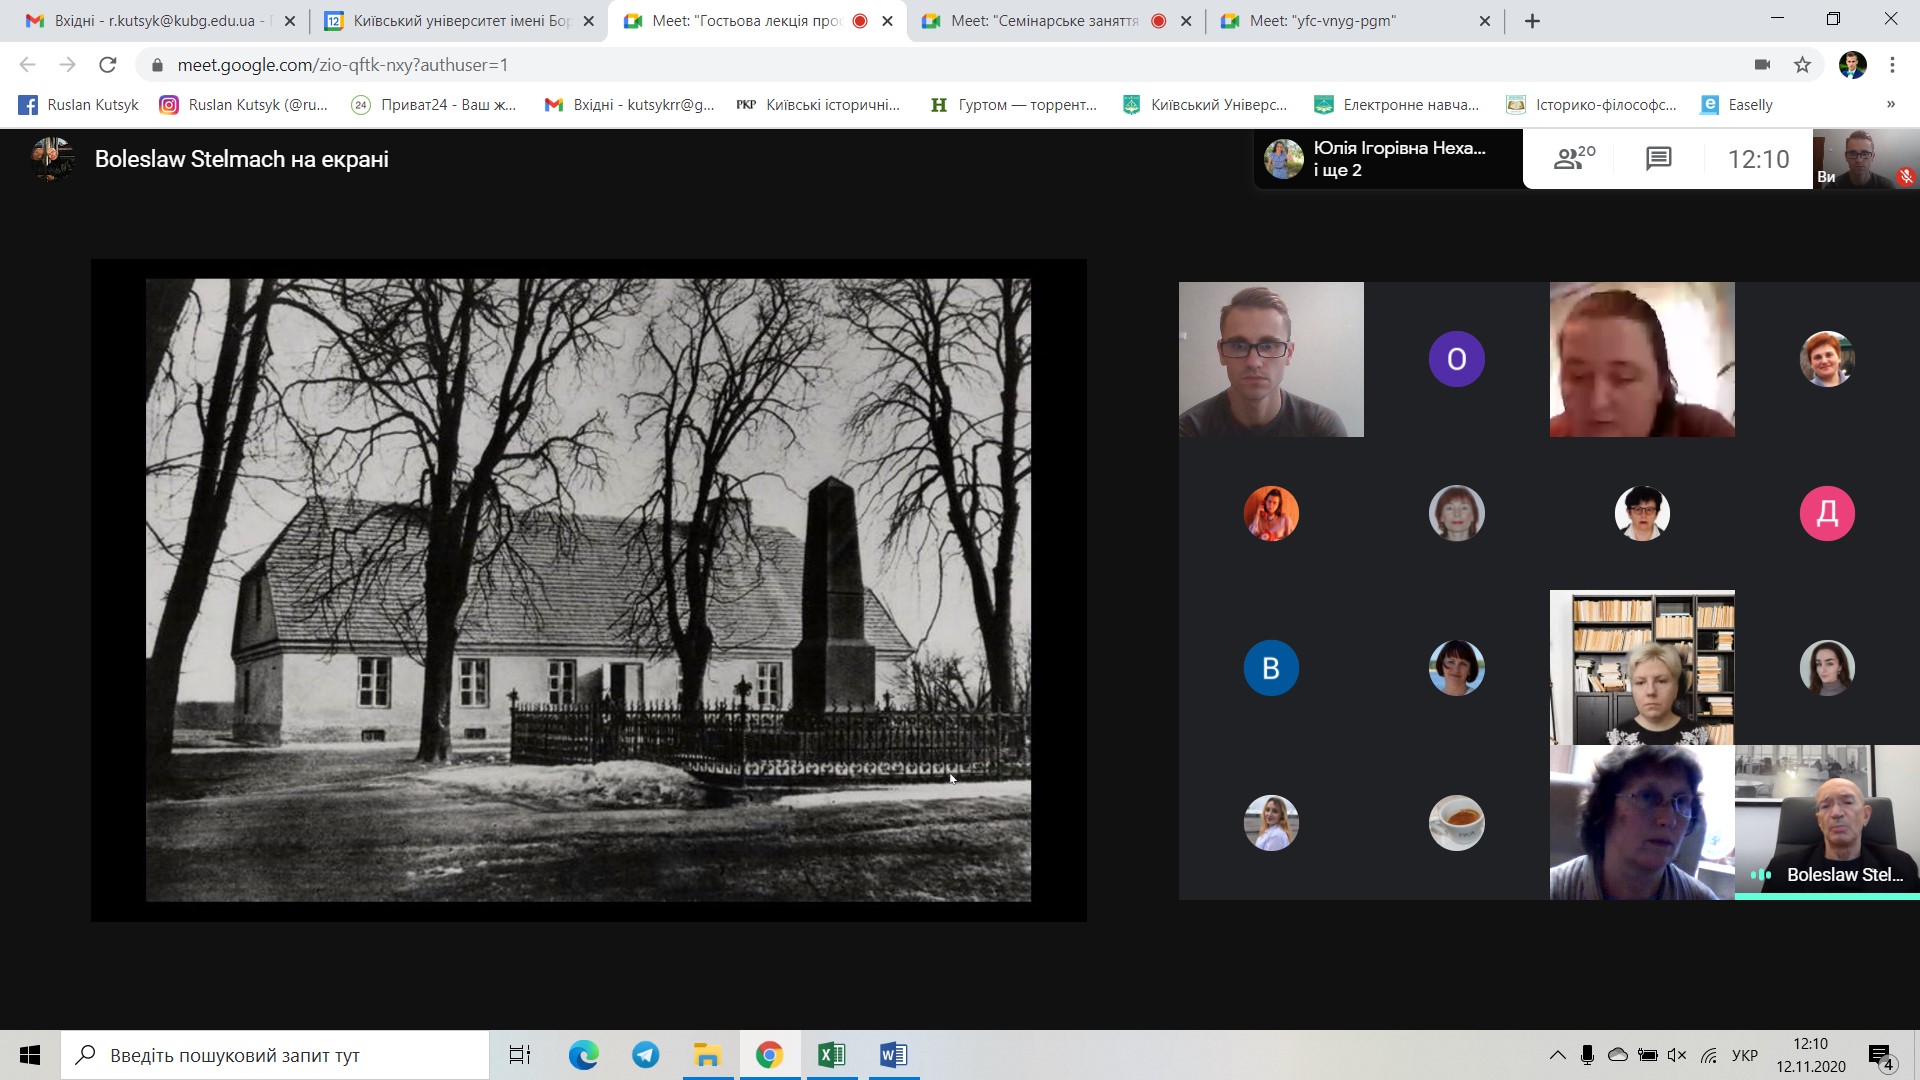1920x1080 pixels.
Task: Bookmark this page with star icon
Action: coord(1802,65)
